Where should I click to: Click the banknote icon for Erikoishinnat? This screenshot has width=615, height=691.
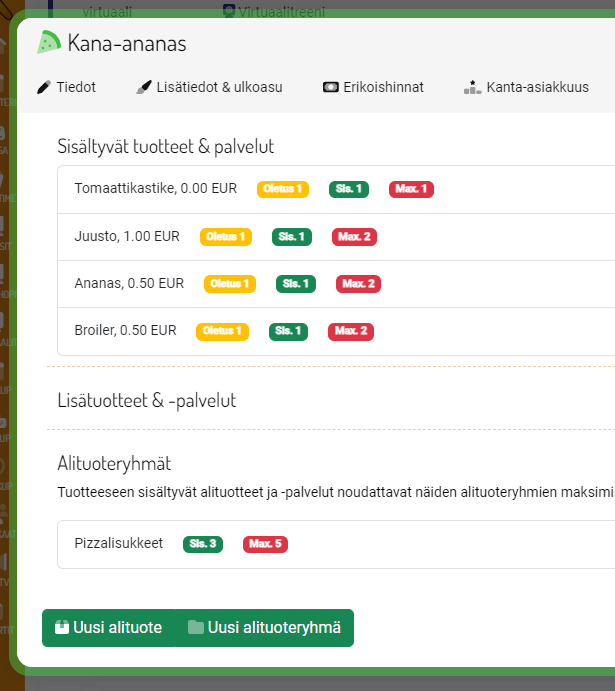[x=330, y=88]
